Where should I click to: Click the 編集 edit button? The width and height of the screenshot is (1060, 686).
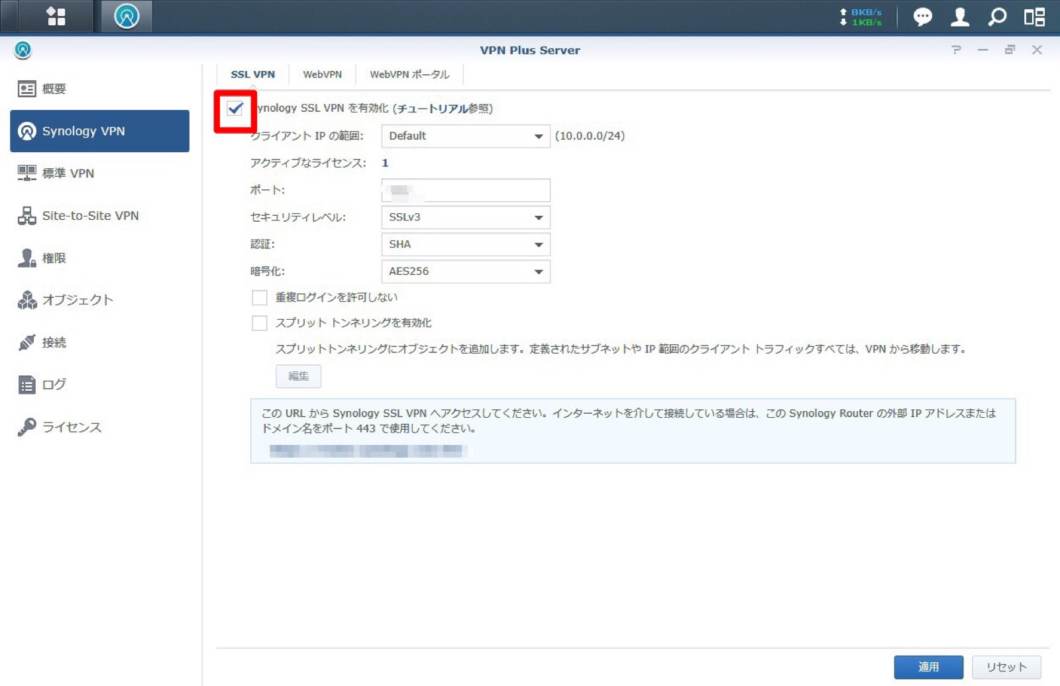(x=298, y=376)
